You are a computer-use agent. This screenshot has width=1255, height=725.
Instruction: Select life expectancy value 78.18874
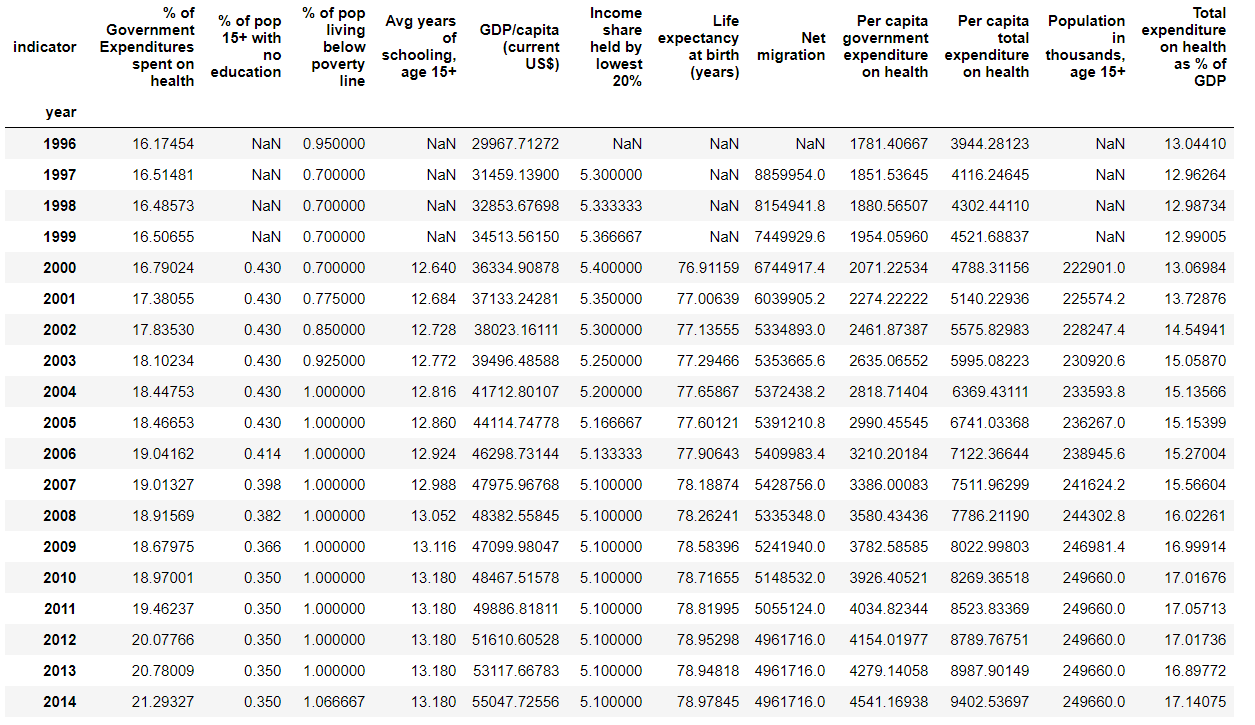(x=708, y=485)
